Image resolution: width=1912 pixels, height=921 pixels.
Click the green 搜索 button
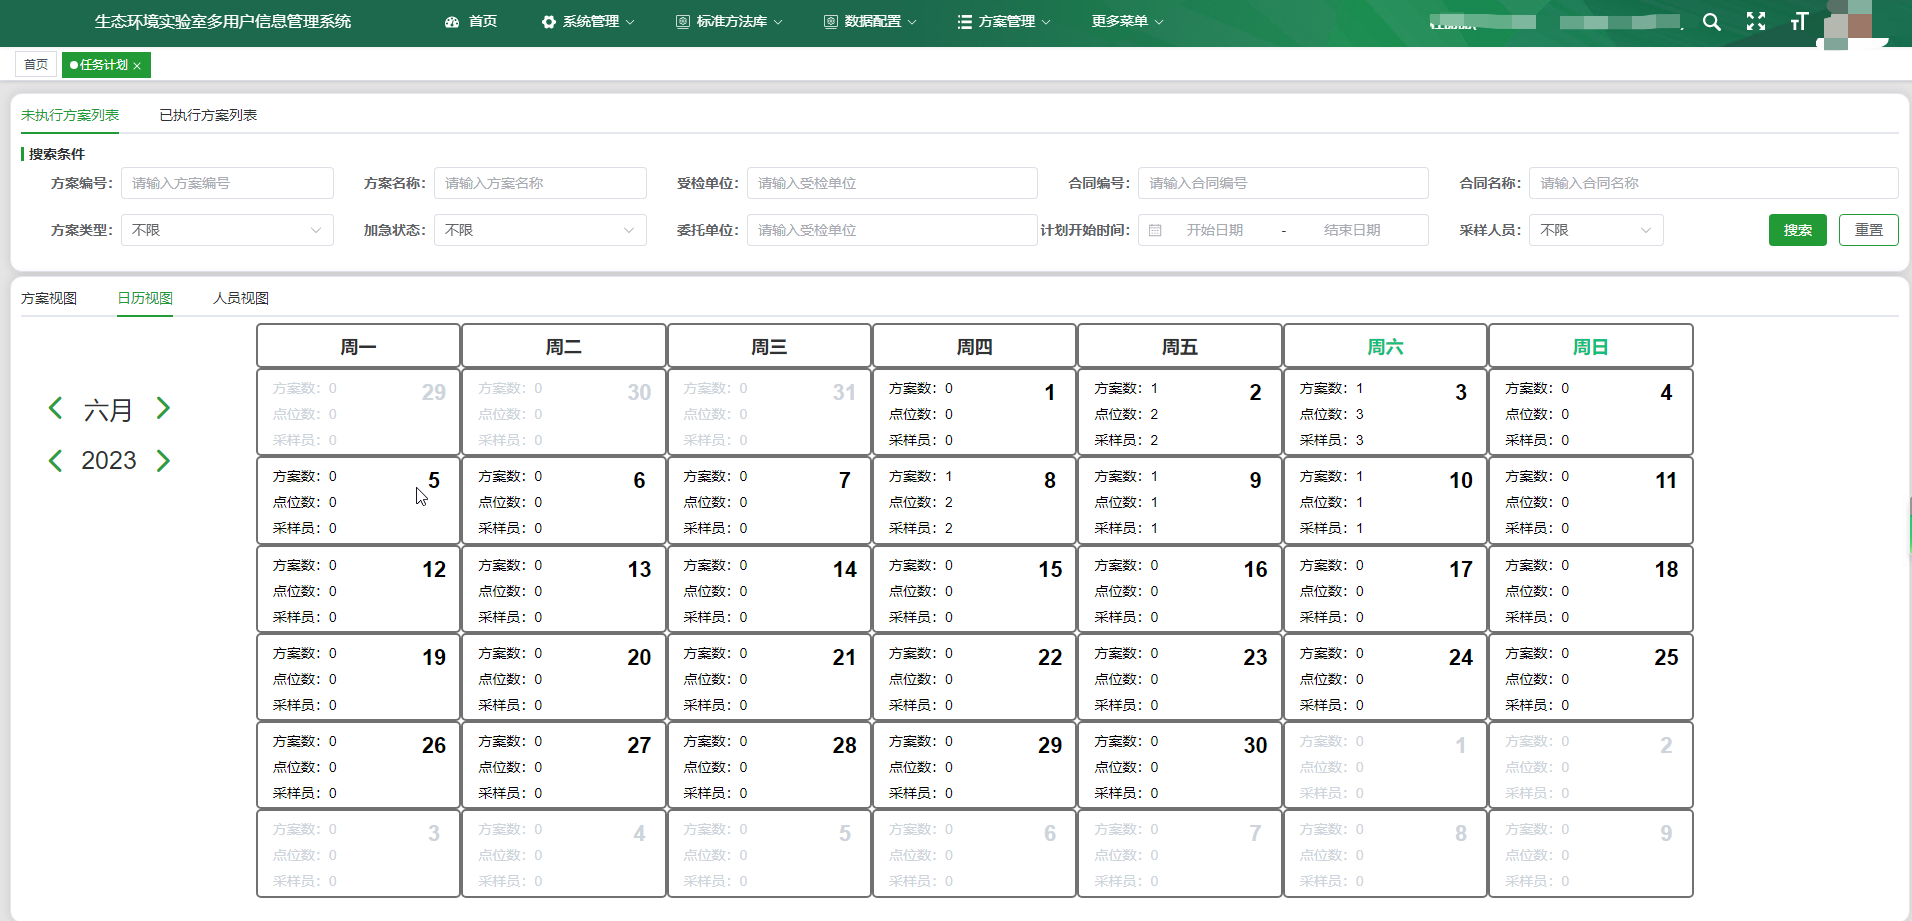pos(1797,230)
